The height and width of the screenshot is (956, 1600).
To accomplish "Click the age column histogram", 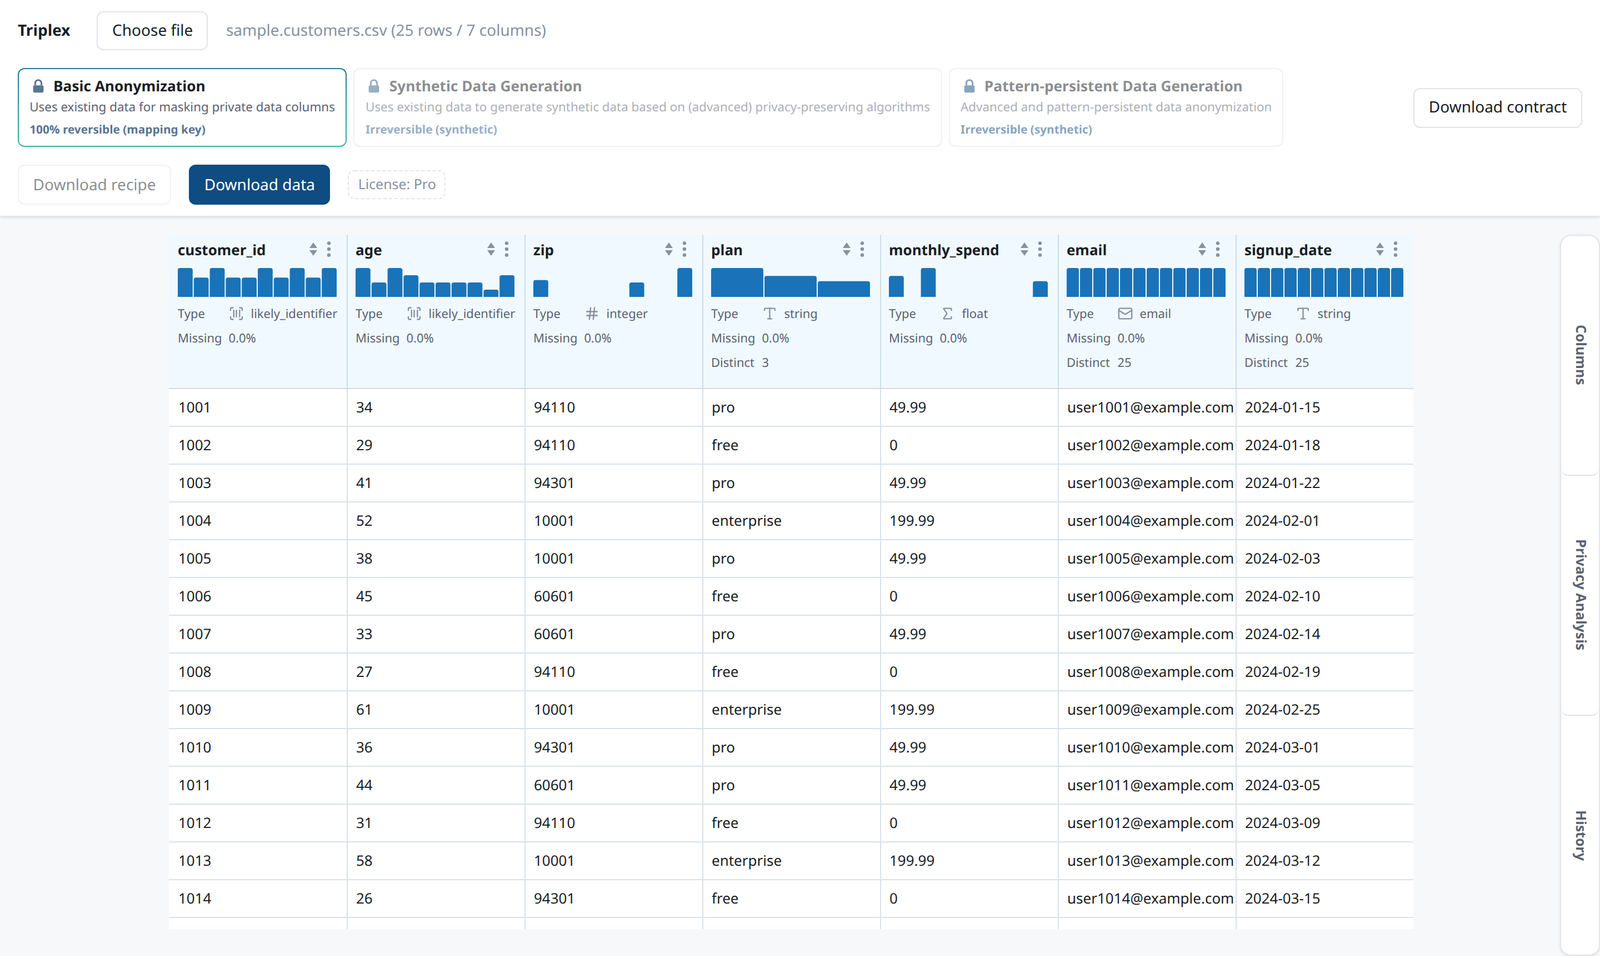I will (435, 283).
